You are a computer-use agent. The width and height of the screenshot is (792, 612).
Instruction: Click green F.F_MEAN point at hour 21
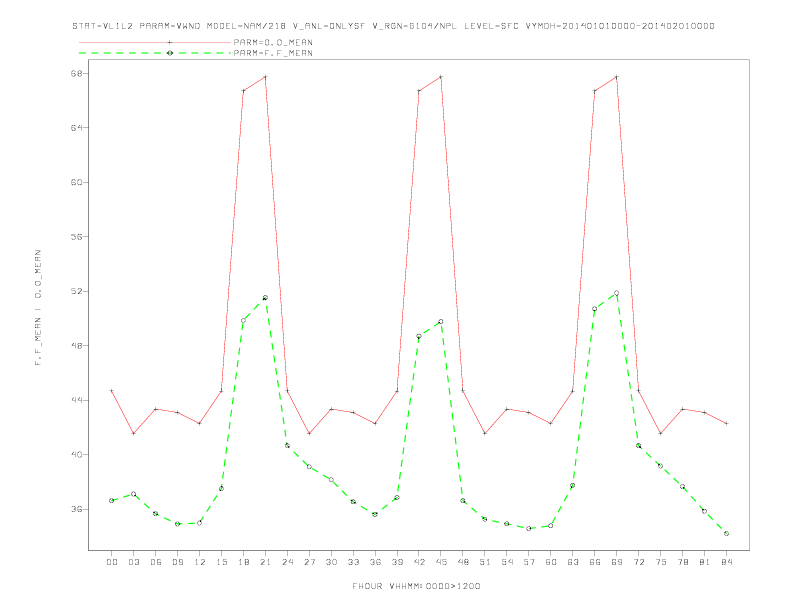[x=265, y=298]
